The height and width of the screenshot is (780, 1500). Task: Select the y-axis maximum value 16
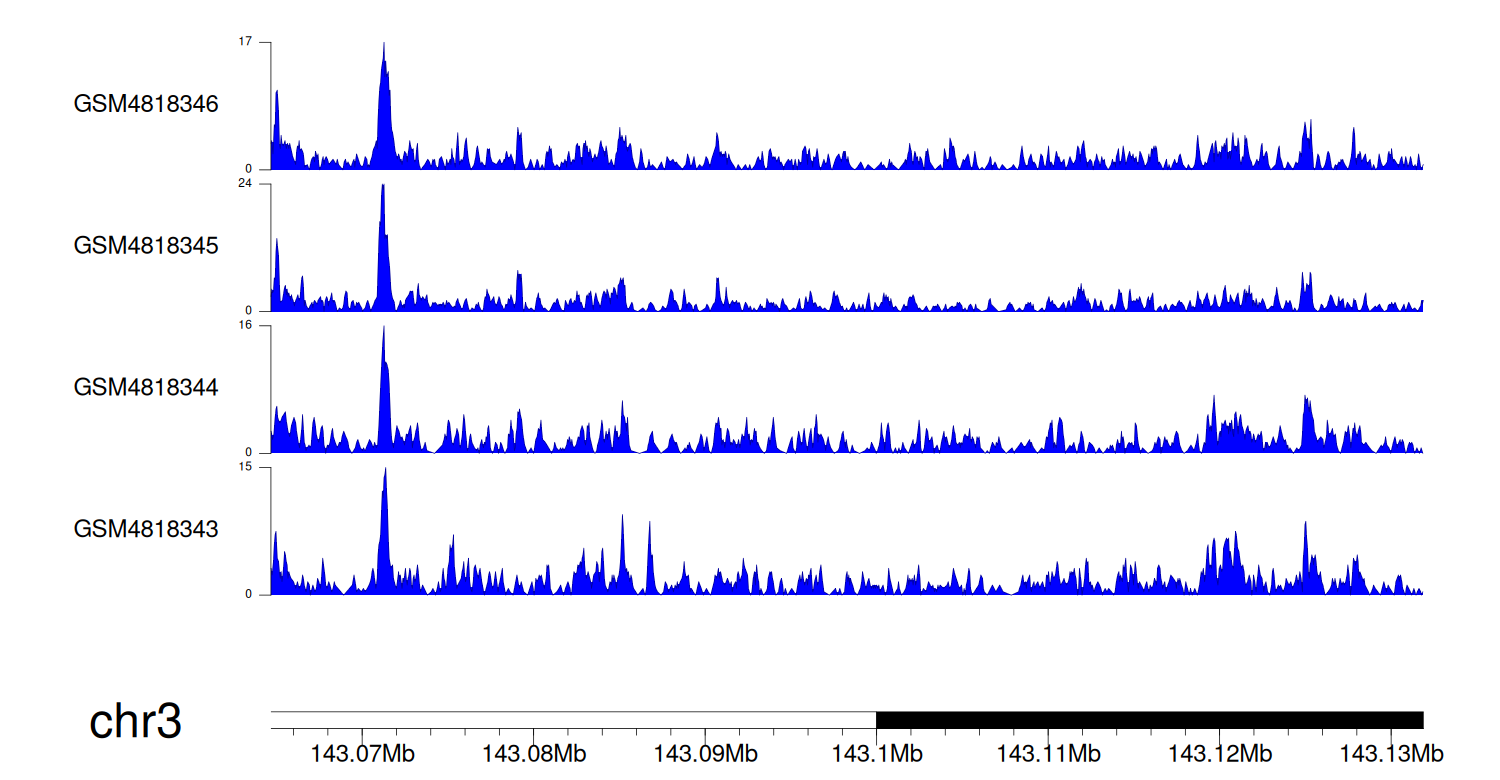point(246,326)
